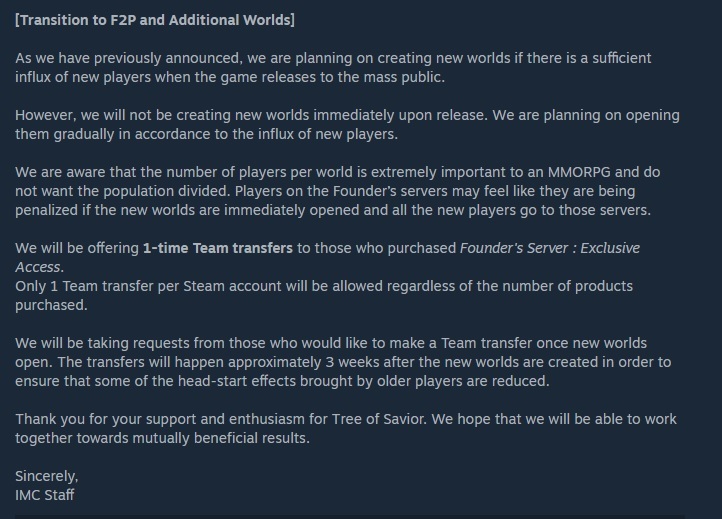Click the "IMC Staff" signature
Viewport: 722px width, 519px height.
[46, 495]
